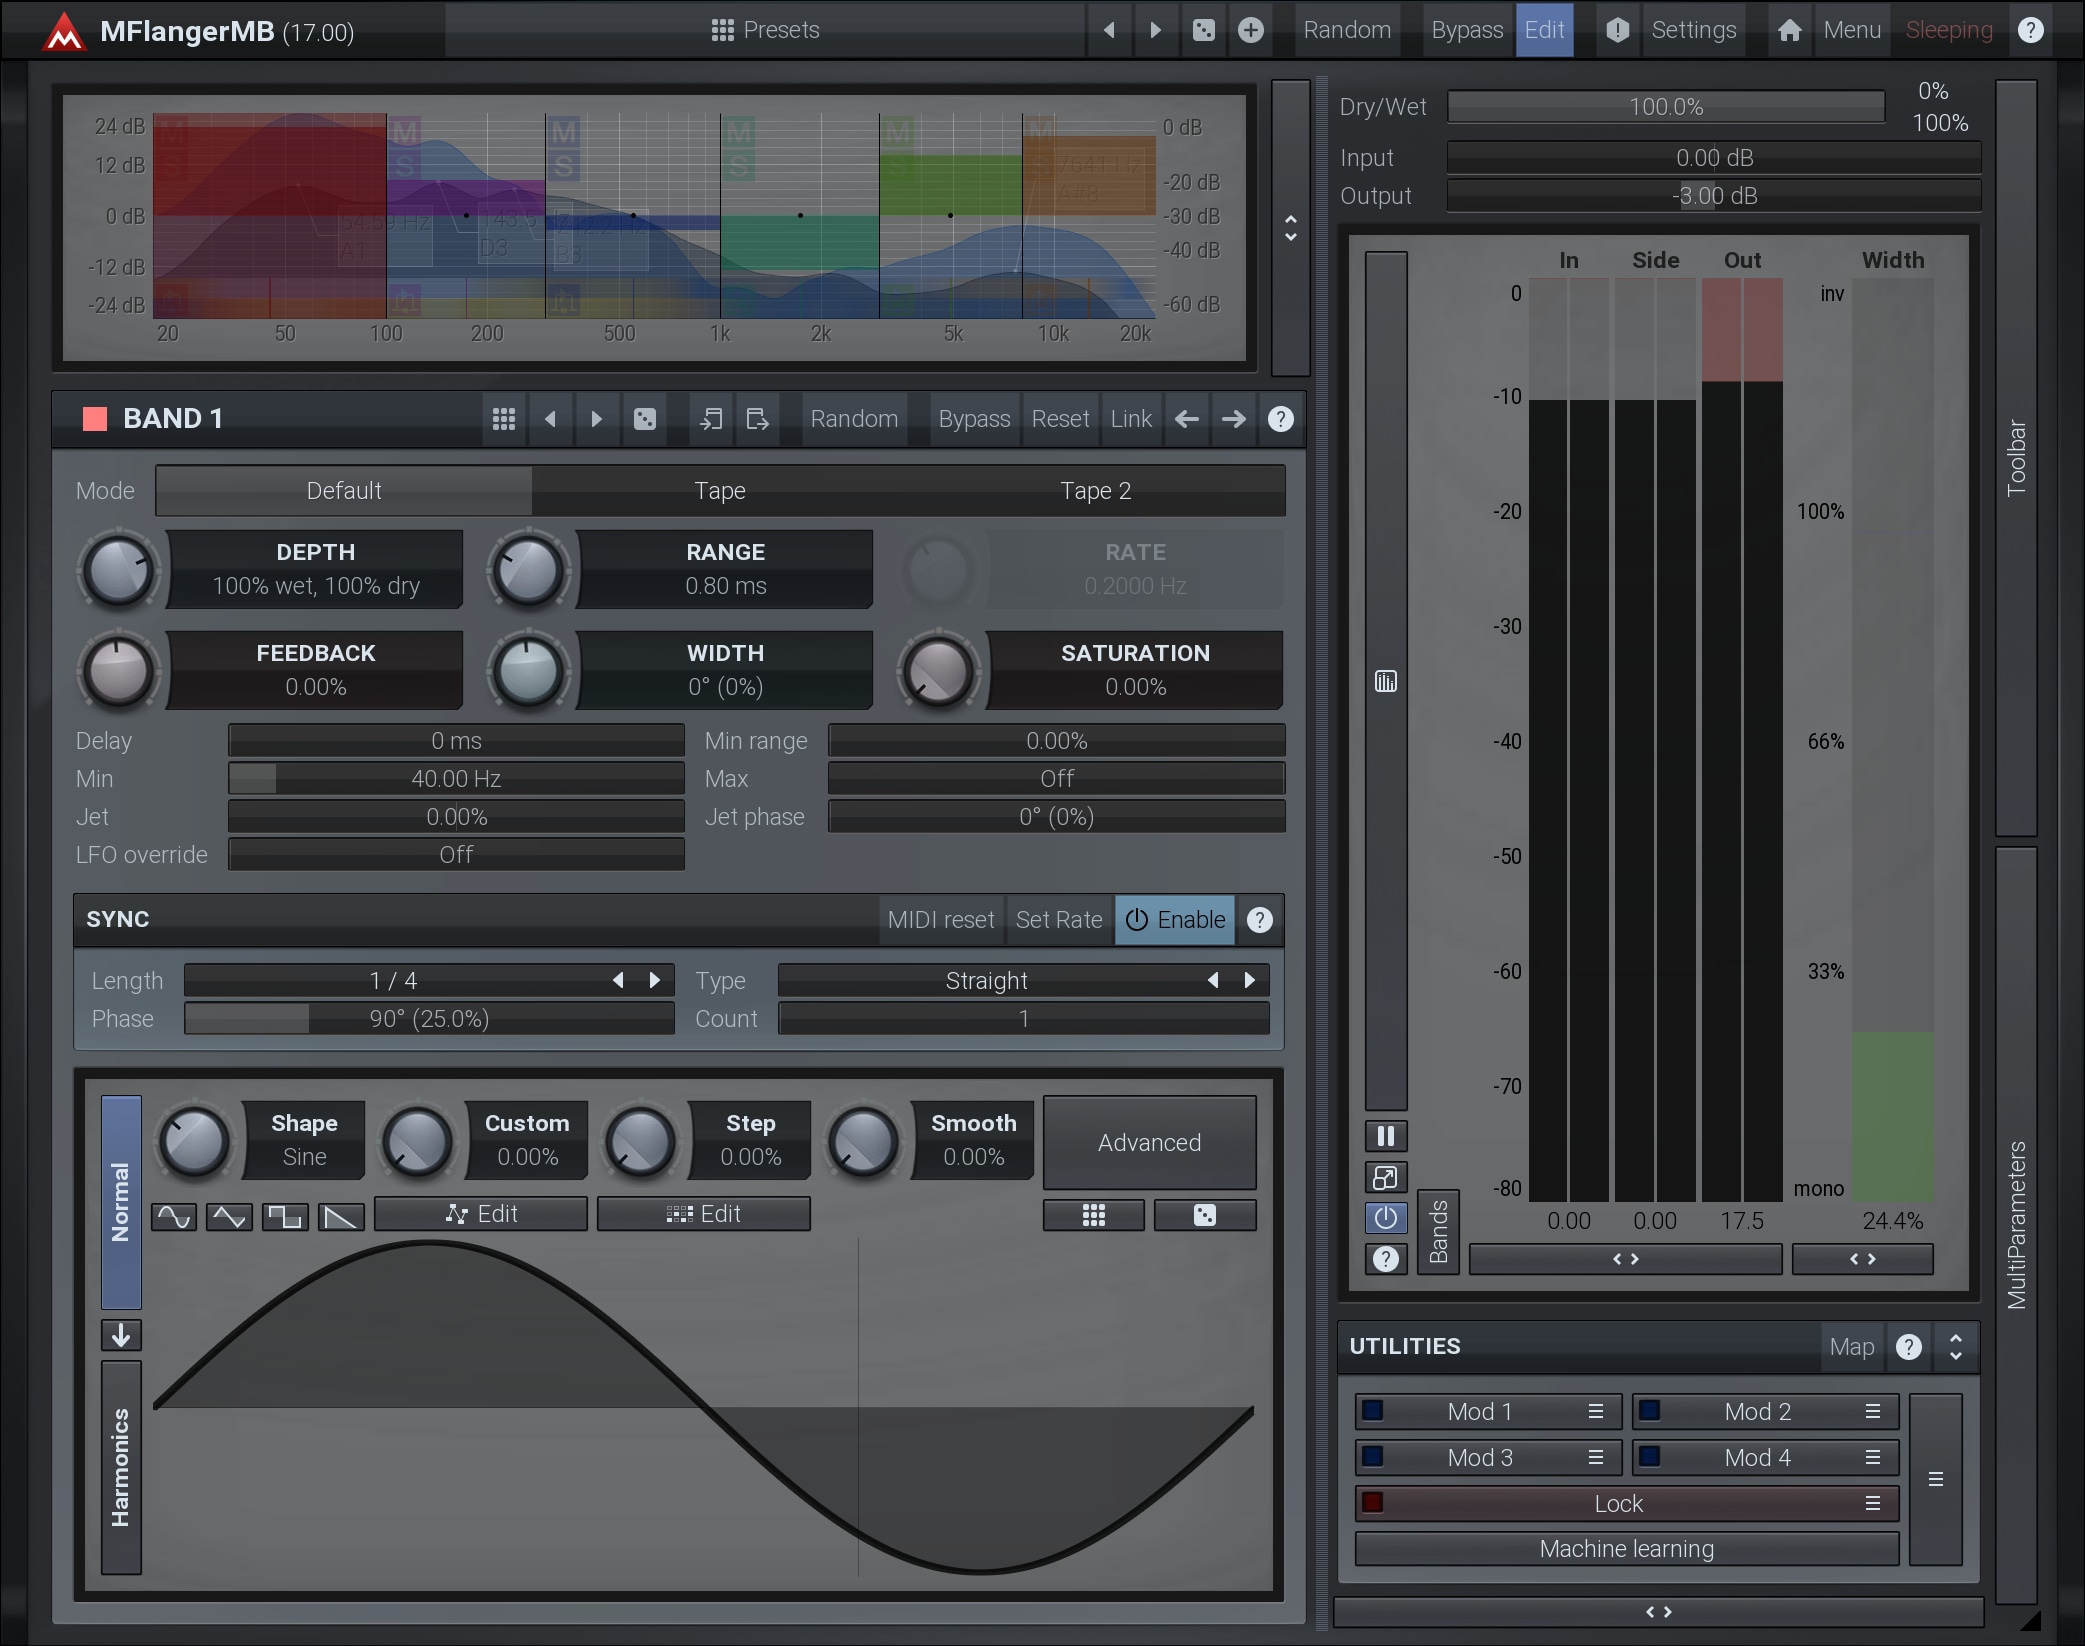Click next arrow on Length selector
Screen dimensions: 2085x1646
(655, 980)
